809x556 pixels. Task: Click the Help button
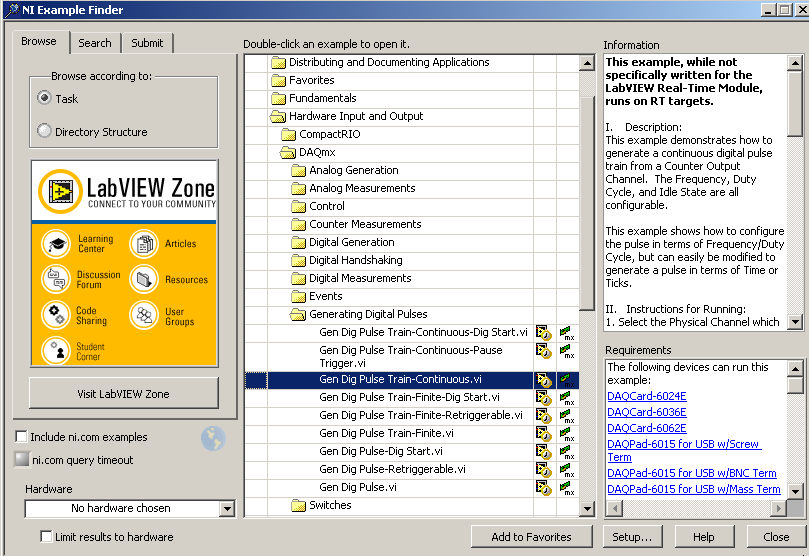click(704, 537)
